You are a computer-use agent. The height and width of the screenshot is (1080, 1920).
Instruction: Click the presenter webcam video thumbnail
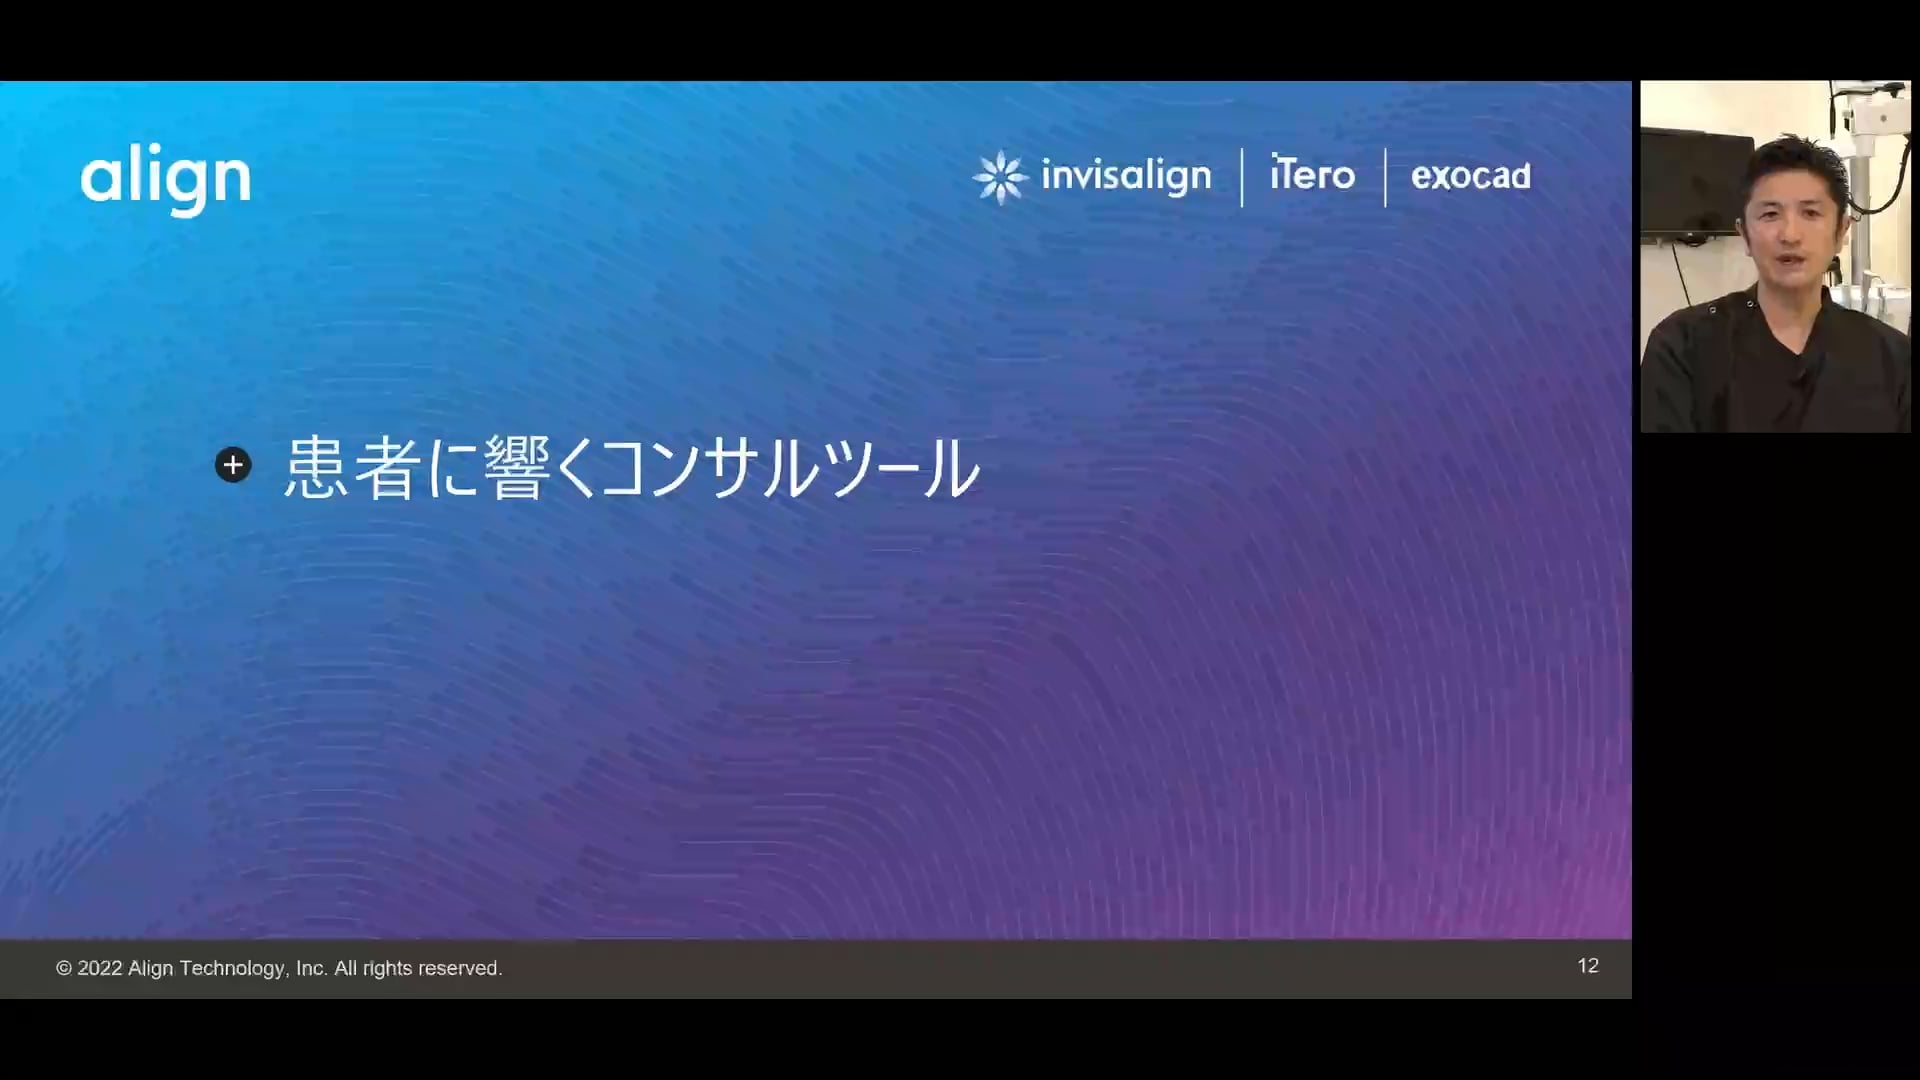click(1775, 256)
